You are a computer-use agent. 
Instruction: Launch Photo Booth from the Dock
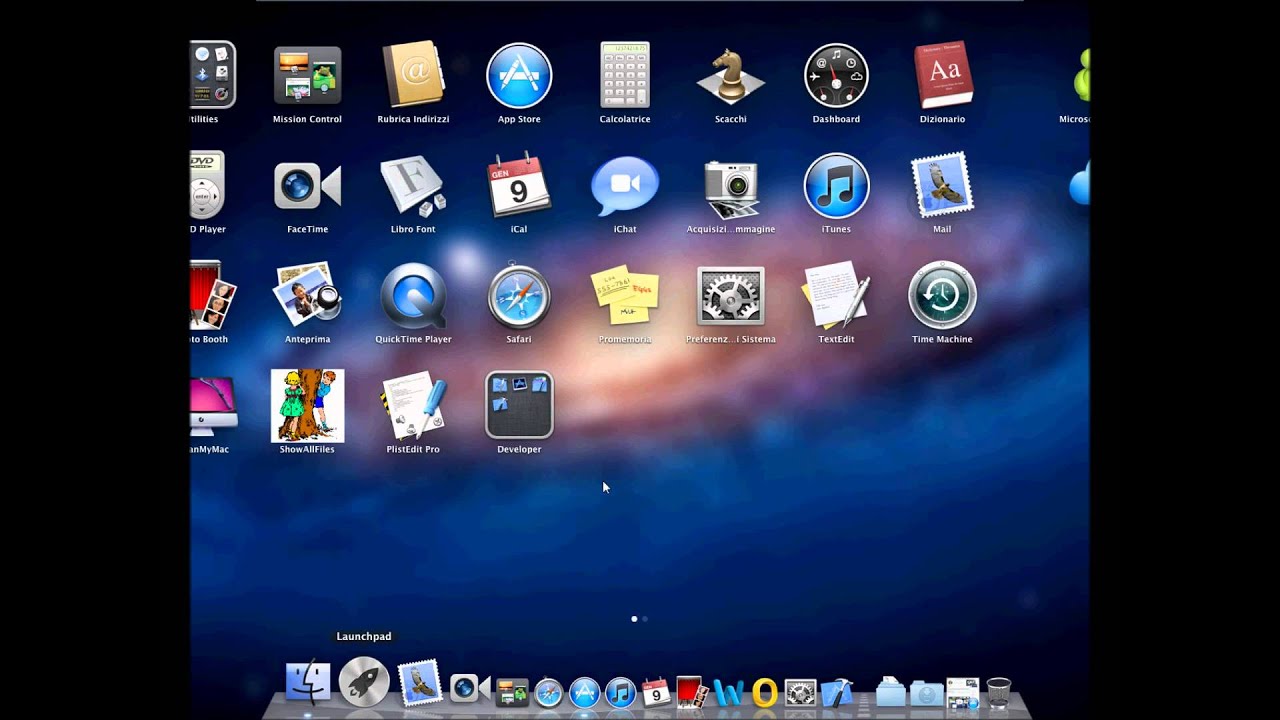(x=692, y=692)
